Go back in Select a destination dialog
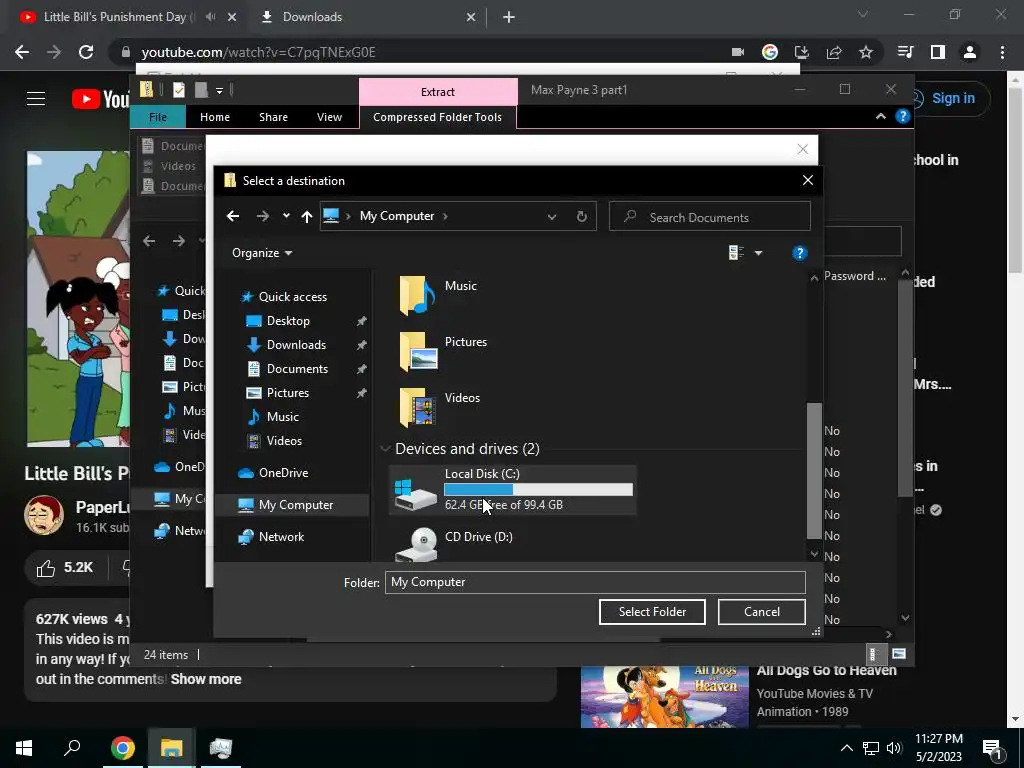 233,216
